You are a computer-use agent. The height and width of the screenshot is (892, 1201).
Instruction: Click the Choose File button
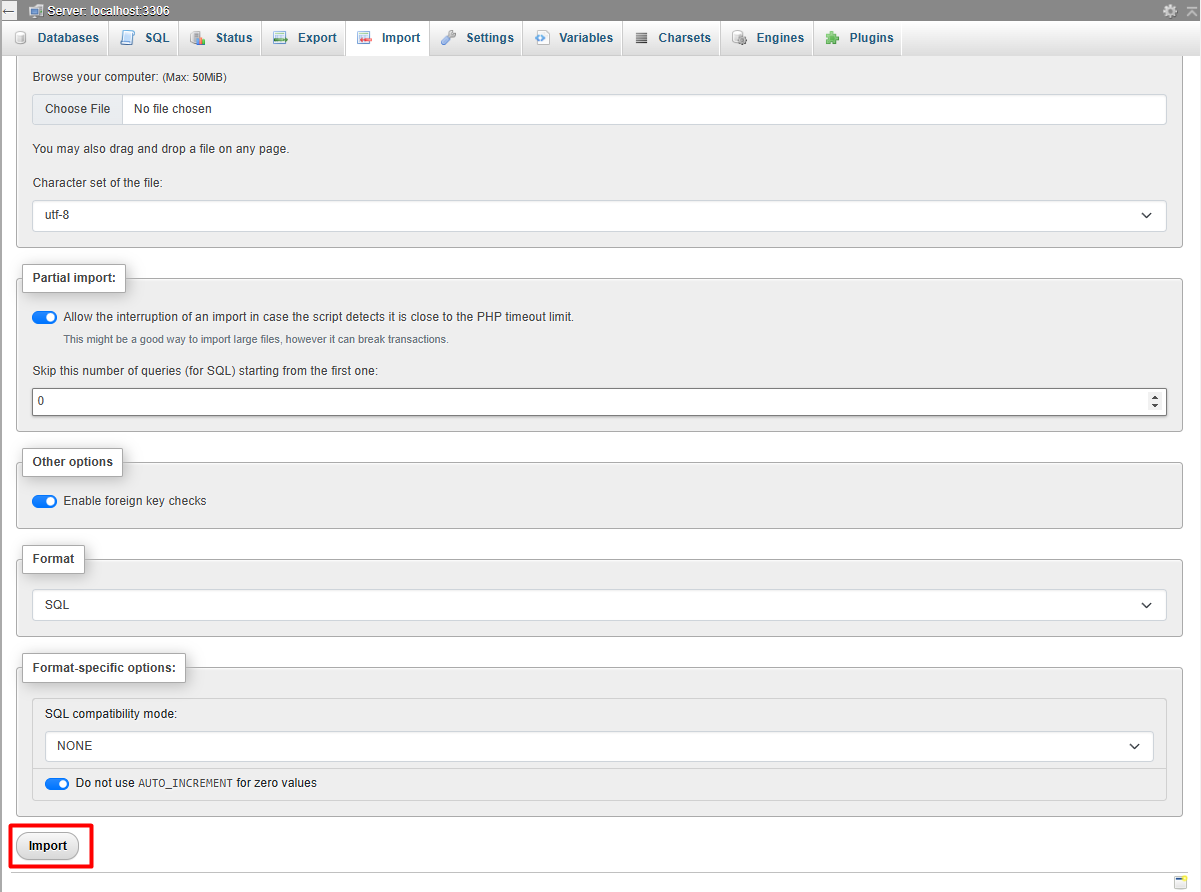[x=78, y=109]
